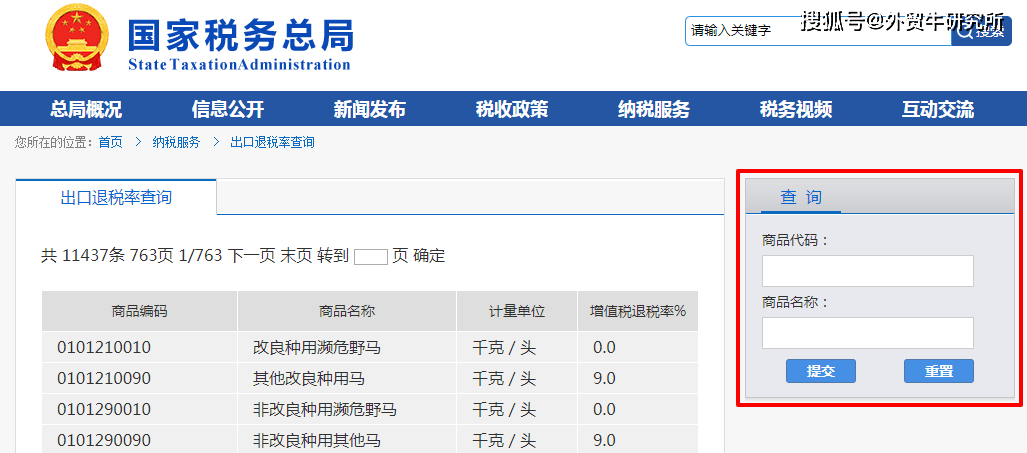This screenshot has height=453, width=1027.
Task: Confirm page jump with 确定
Action: pyautogui.click(x=429, y=256)
